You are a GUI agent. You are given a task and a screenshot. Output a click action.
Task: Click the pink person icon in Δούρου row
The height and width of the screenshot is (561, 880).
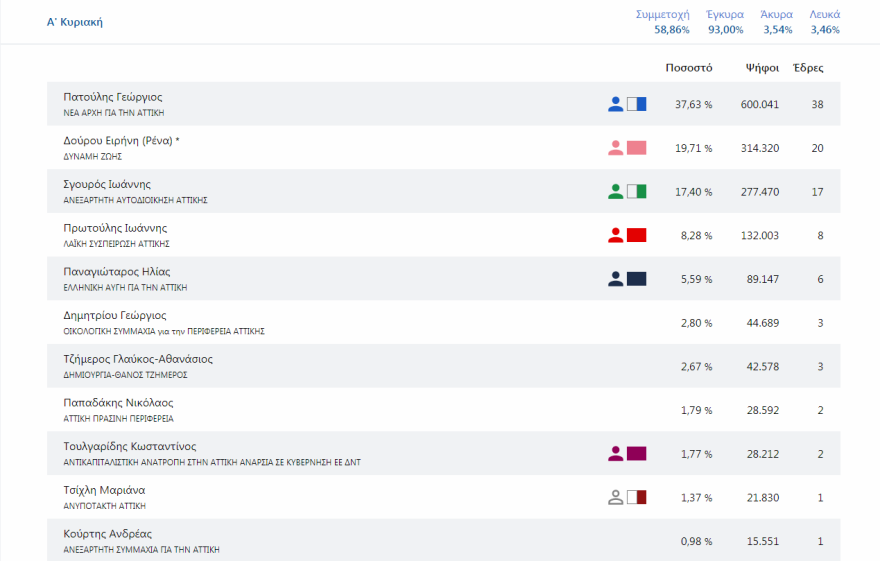point(616,148)
